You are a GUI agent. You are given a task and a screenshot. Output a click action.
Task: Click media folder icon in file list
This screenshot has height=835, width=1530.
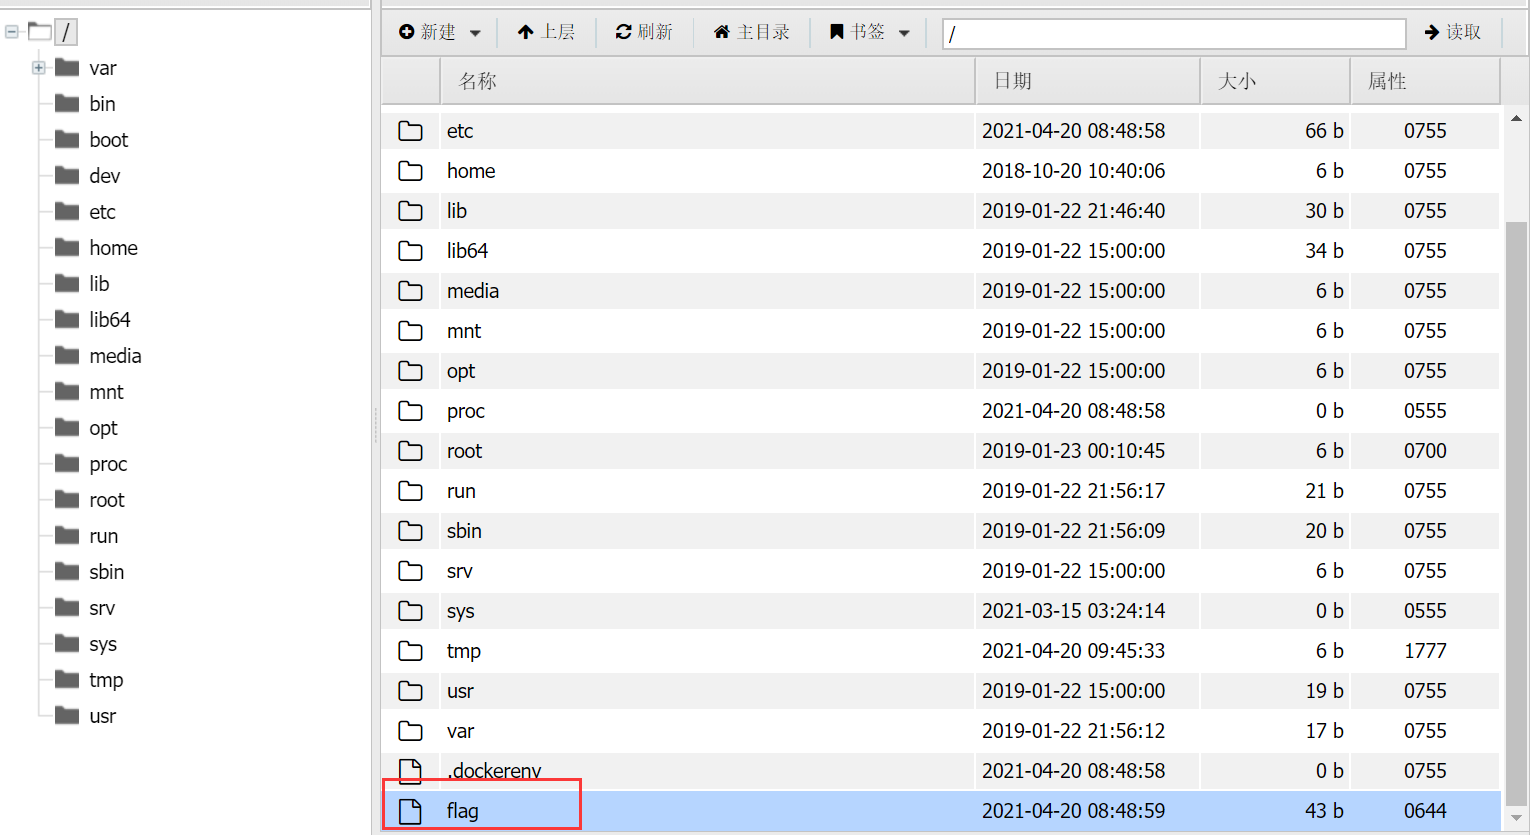(410, 291)
